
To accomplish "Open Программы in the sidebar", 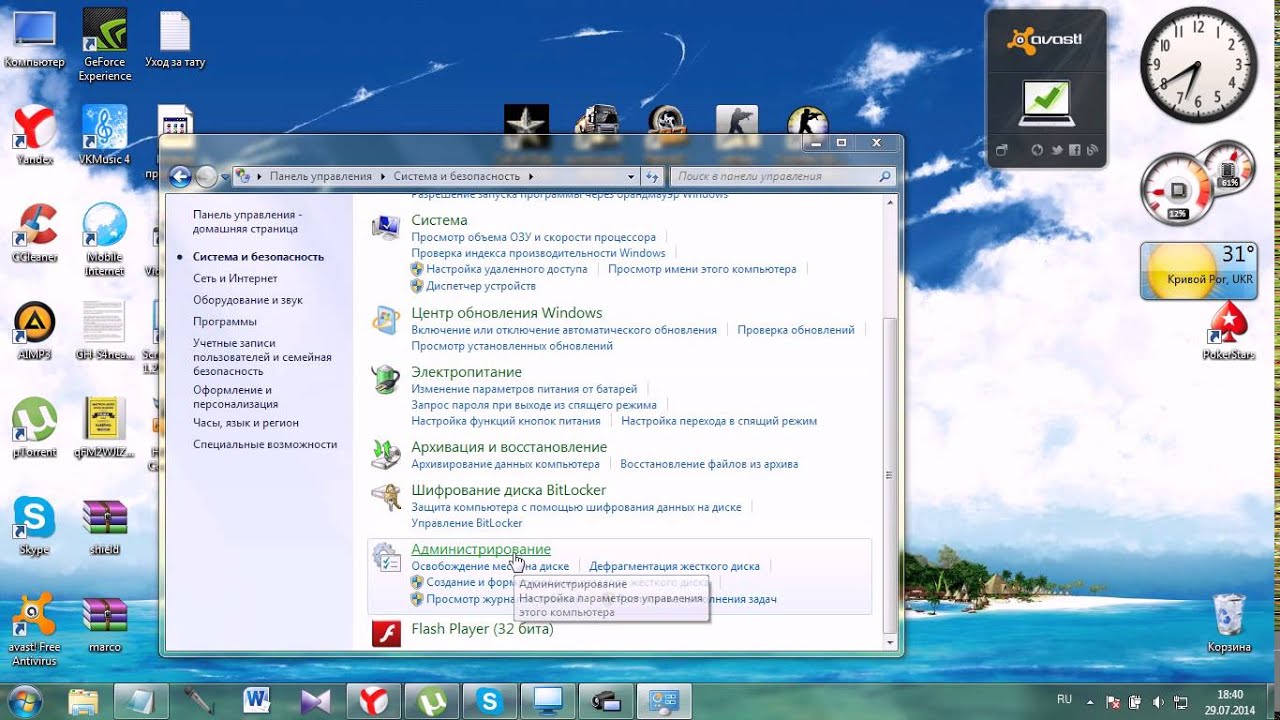I will (225, 322).
